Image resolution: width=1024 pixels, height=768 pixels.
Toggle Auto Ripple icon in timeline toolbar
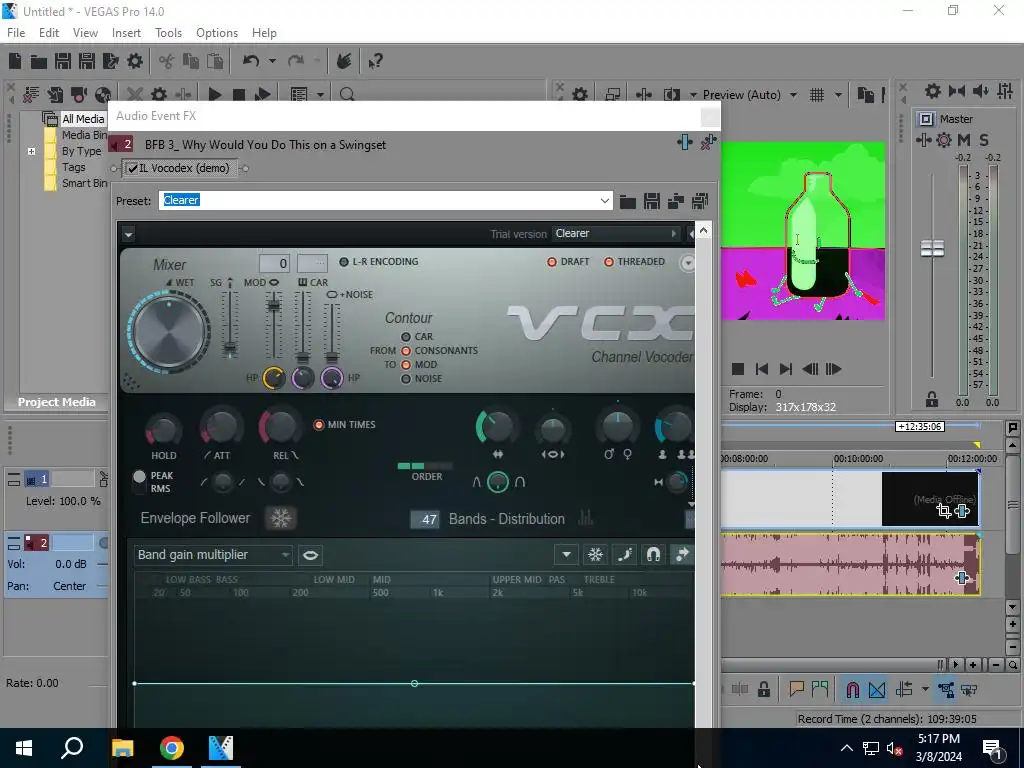point(904,690)
